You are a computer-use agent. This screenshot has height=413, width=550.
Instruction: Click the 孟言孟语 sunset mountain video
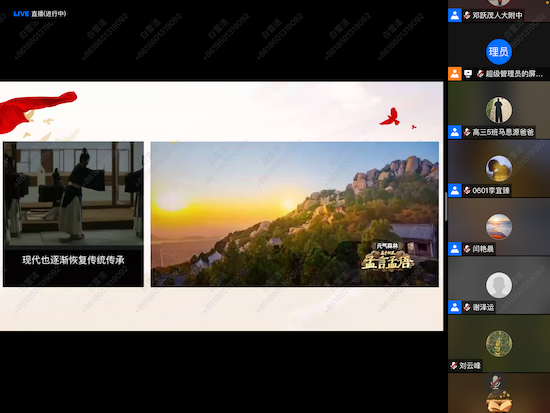pyautogui.click(x=295, y=214)
